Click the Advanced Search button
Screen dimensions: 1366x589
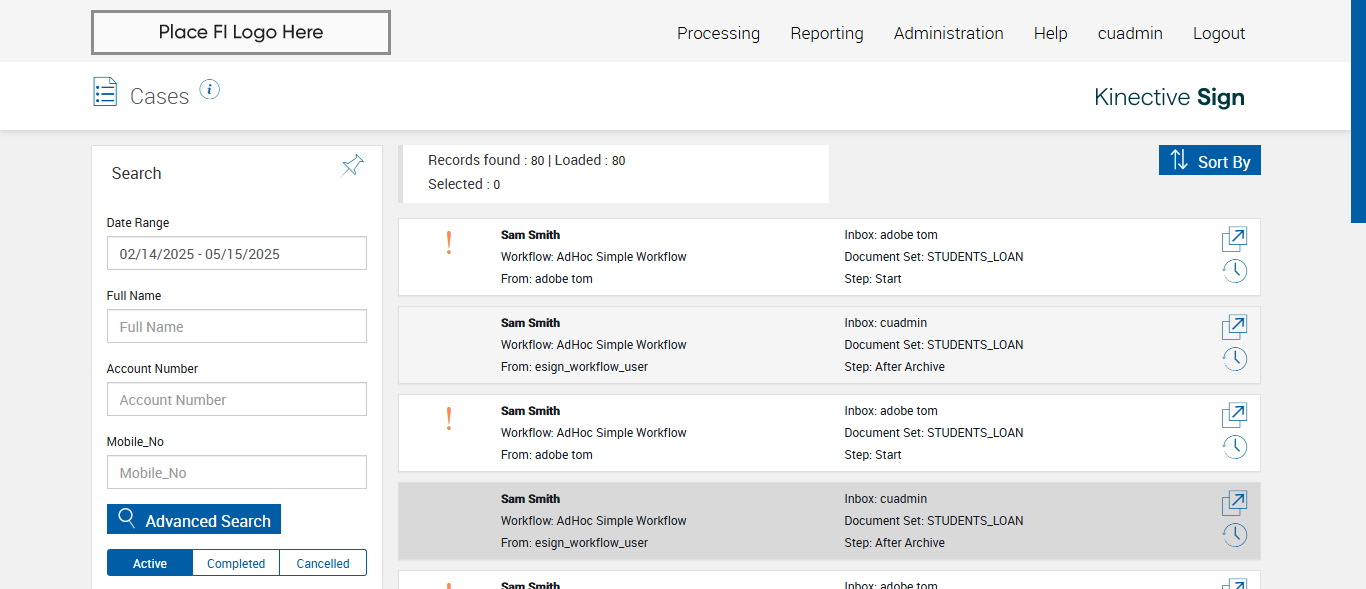tap(194, 520)
